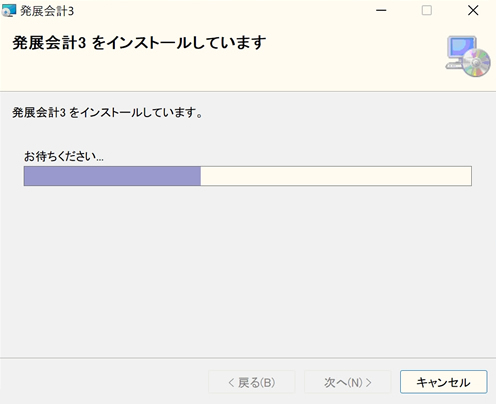
Task: Click the grayed-out maximize box
Action: [x=427, y=11]
